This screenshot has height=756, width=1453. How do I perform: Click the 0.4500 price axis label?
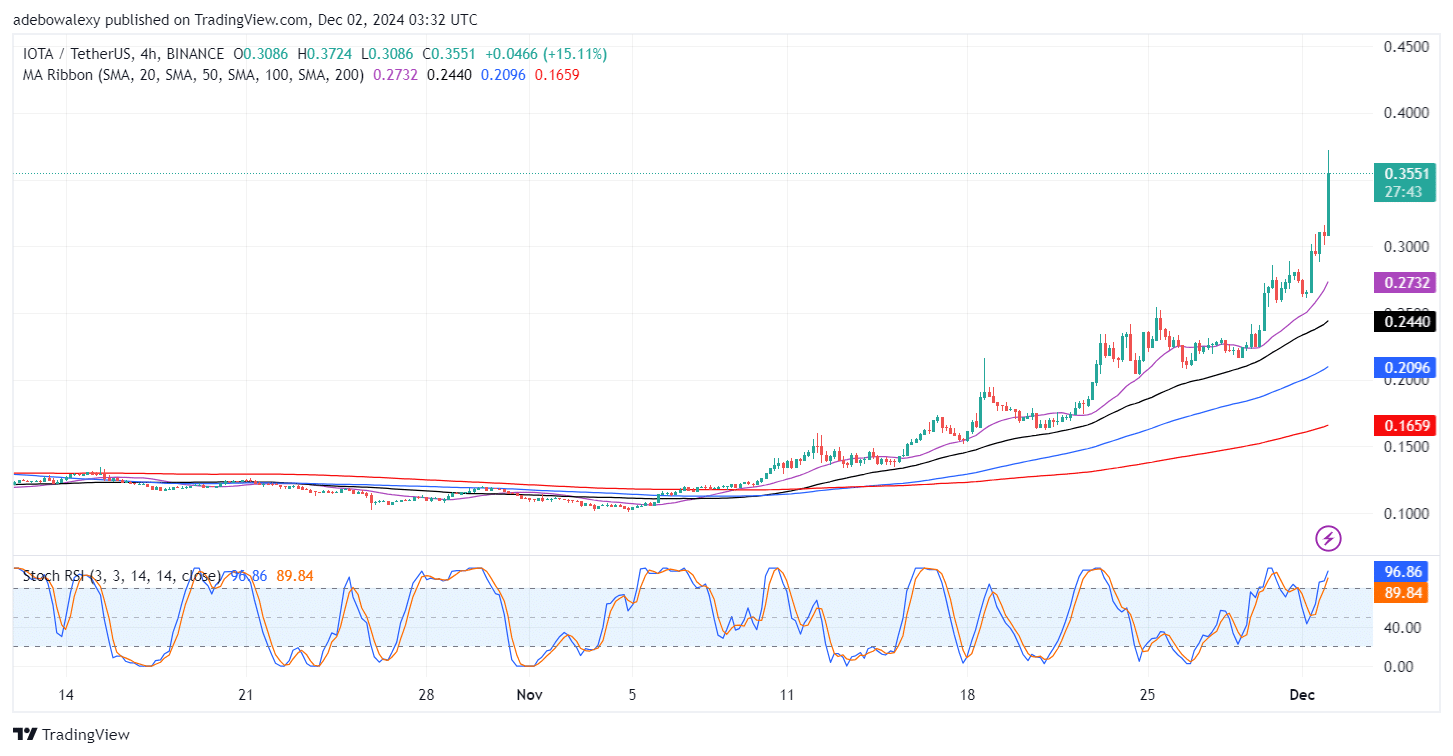point(1408,47)
